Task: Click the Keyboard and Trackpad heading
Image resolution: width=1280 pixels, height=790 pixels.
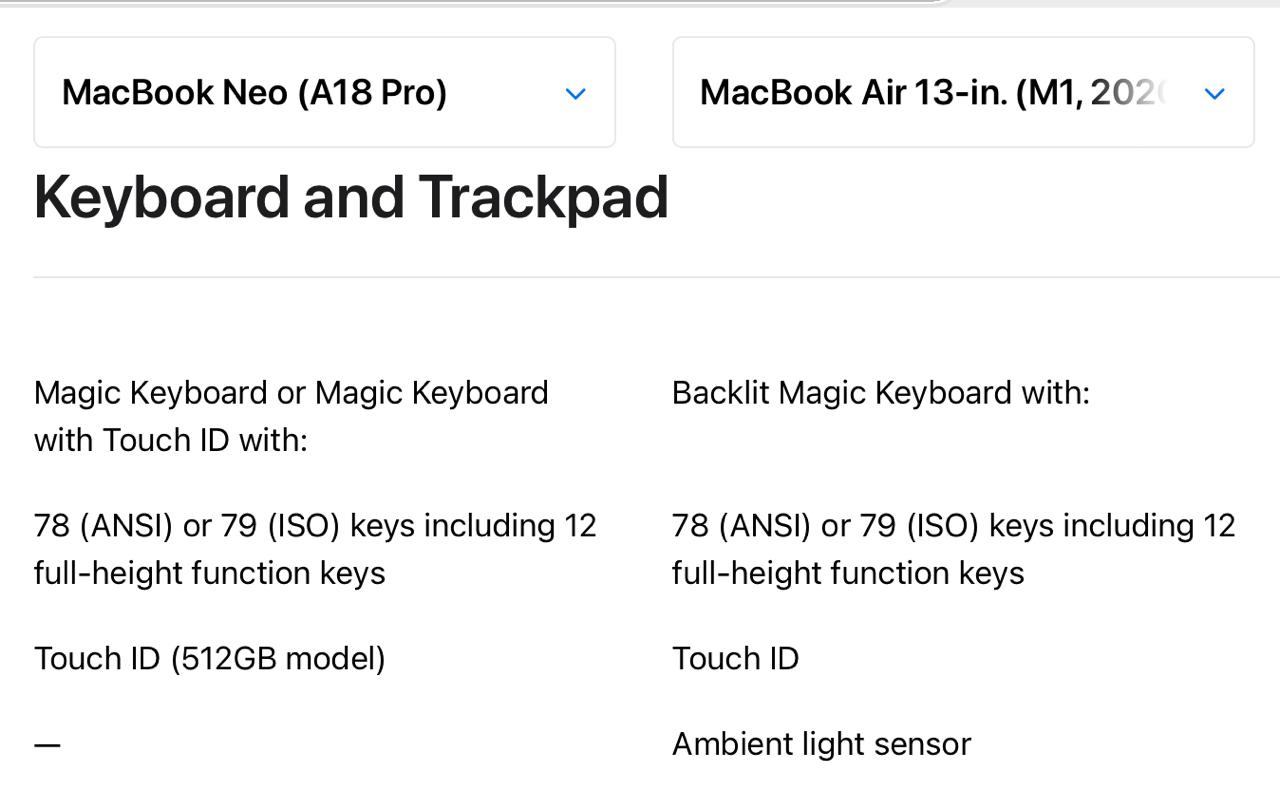Action: pos(351,197)
